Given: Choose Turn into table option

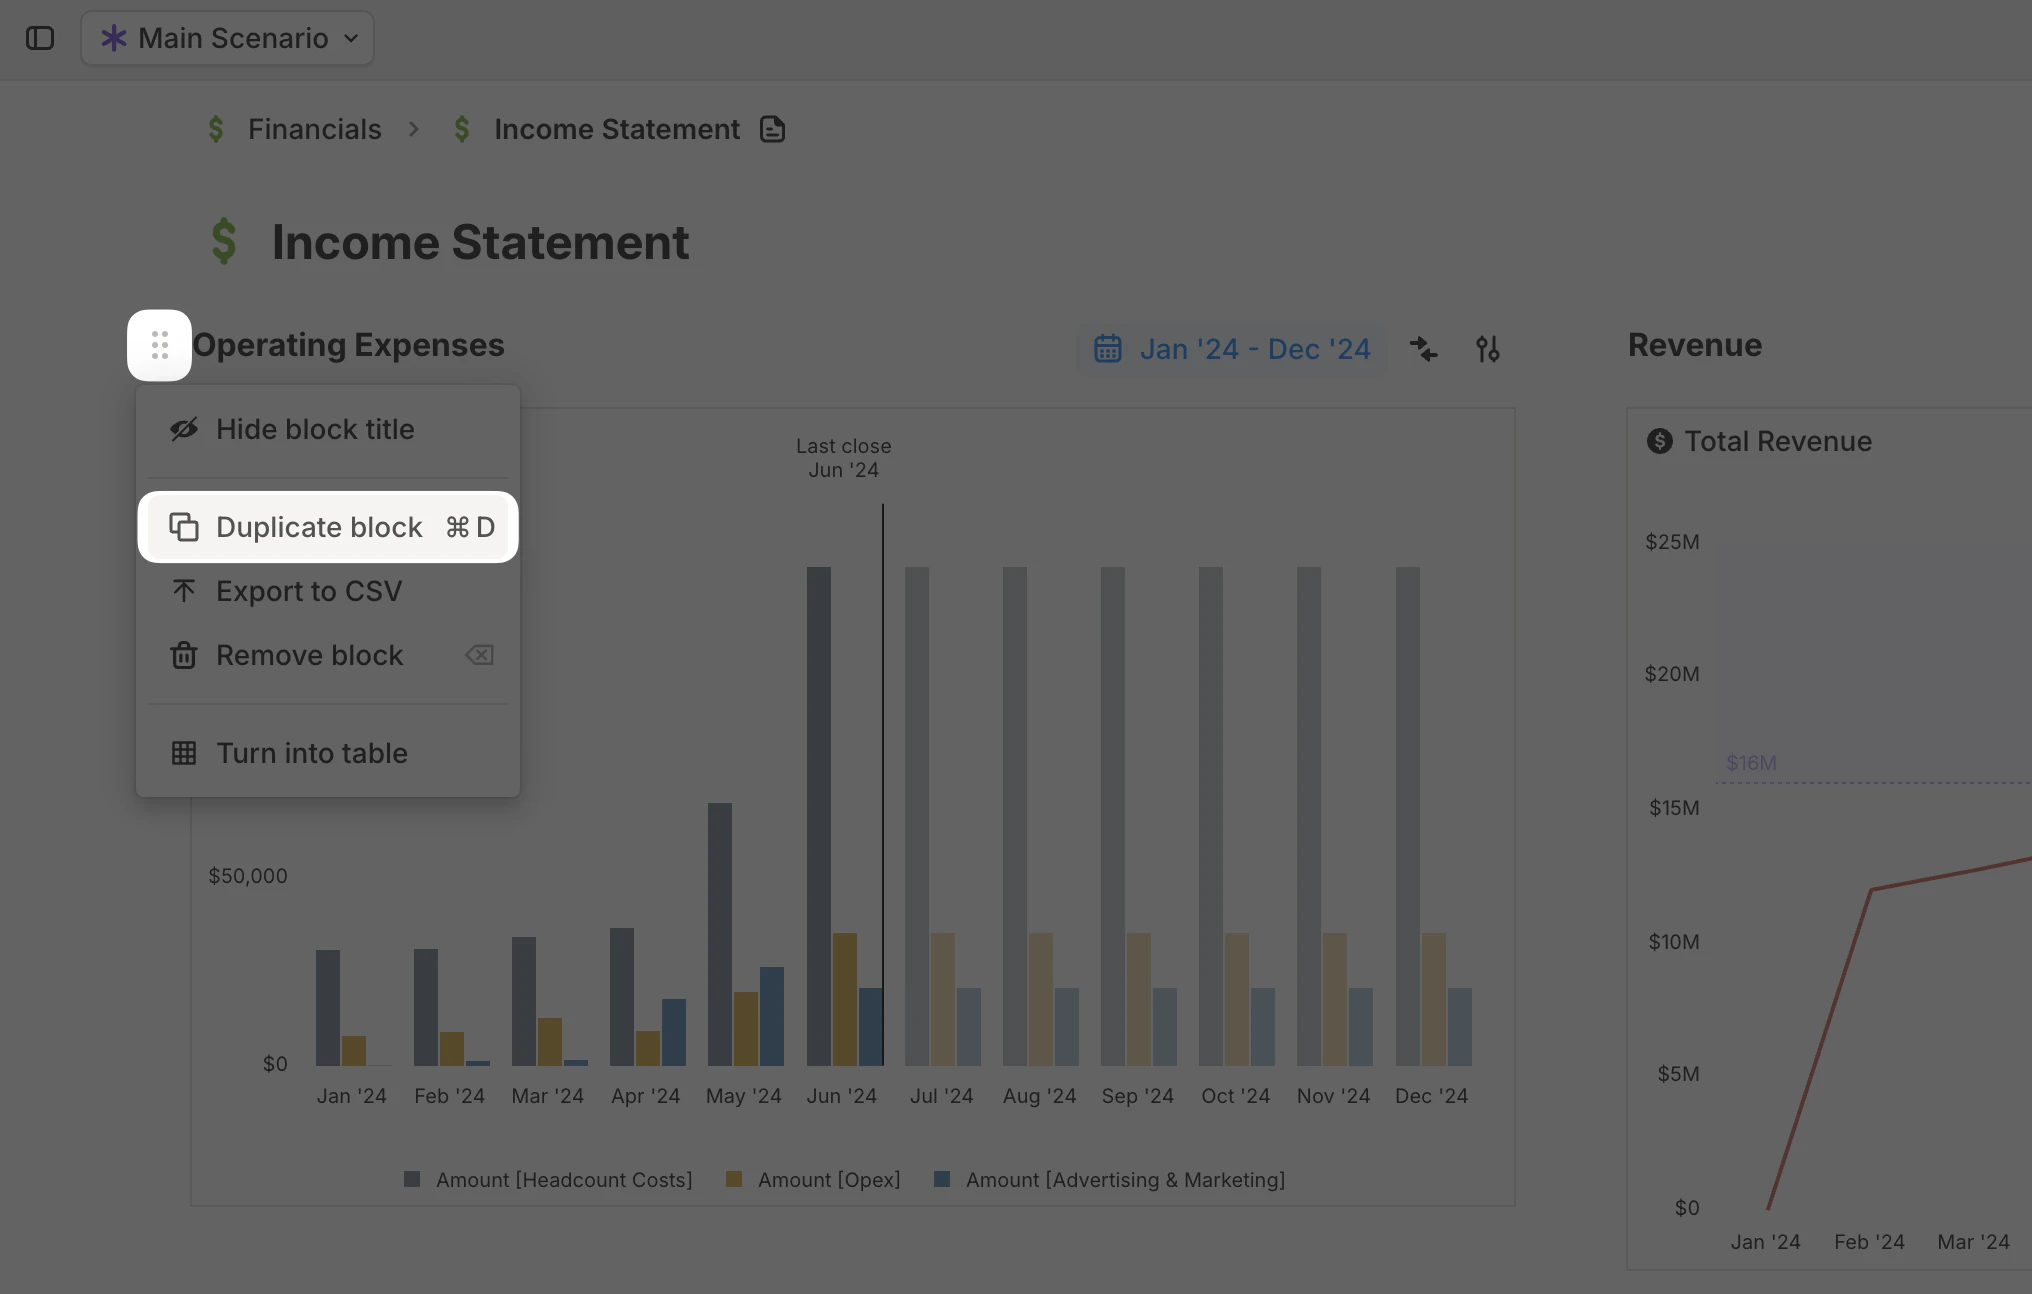Looking at the screenshot, I should tap(311, 753).
